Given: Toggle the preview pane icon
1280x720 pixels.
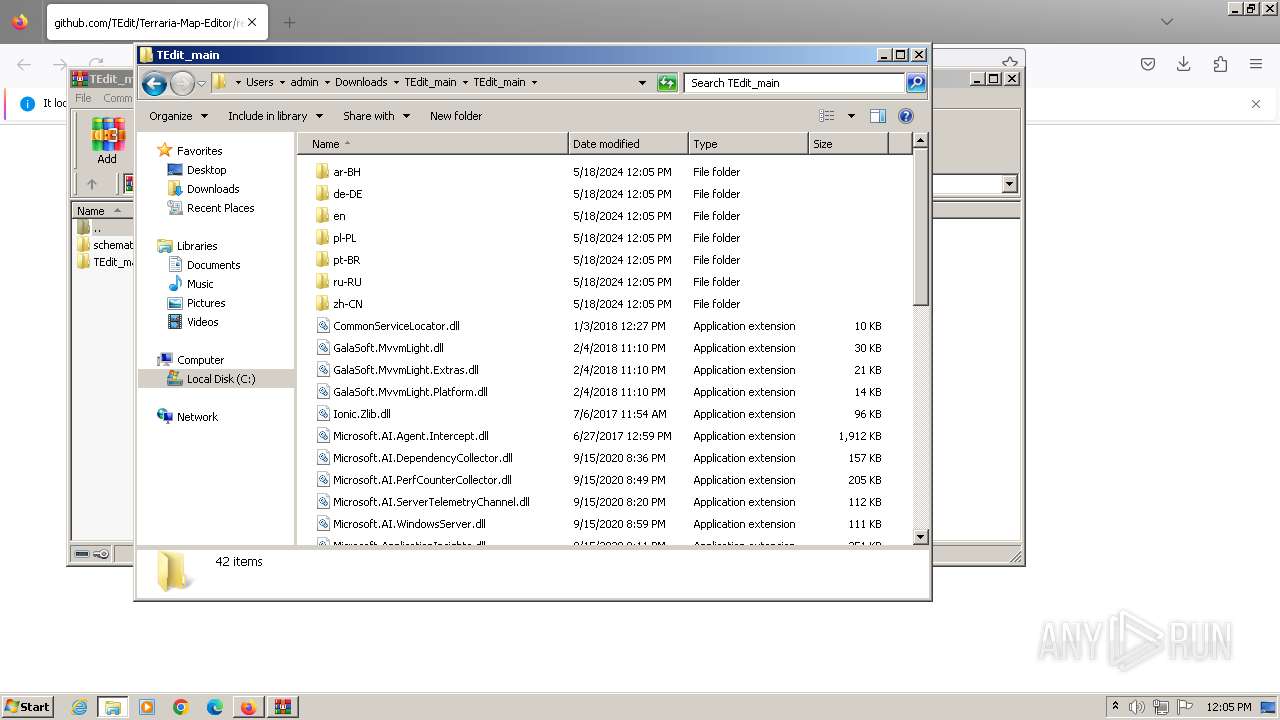Looking at the screenshot, I should [878, 116].
